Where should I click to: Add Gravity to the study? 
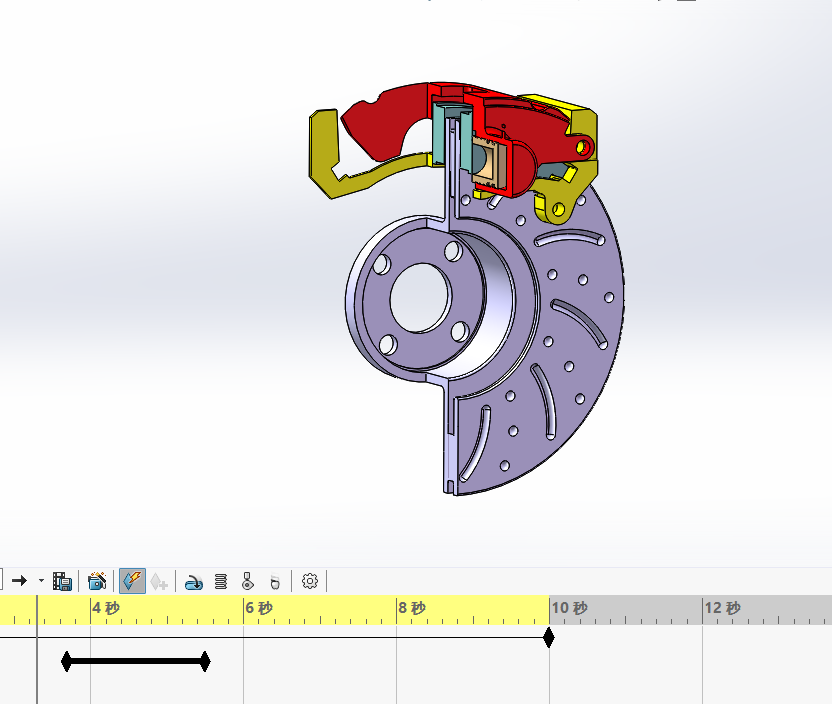tap(275, 581)
